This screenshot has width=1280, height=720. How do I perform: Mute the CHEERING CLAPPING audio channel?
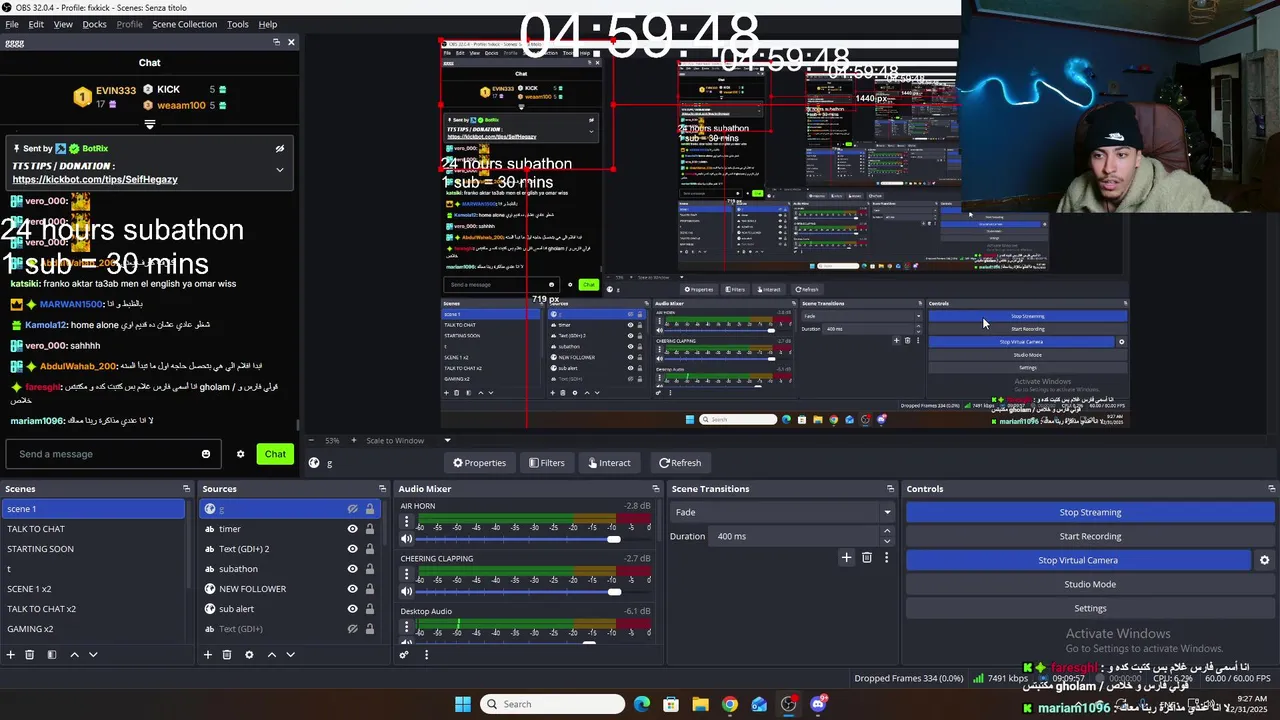click(406, 592)
